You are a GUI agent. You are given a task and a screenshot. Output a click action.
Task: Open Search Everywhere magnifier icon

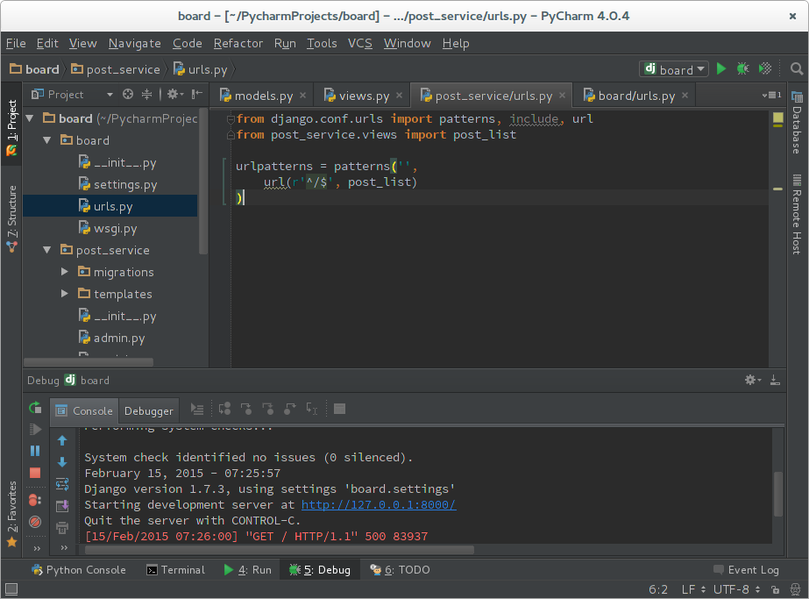797,69
